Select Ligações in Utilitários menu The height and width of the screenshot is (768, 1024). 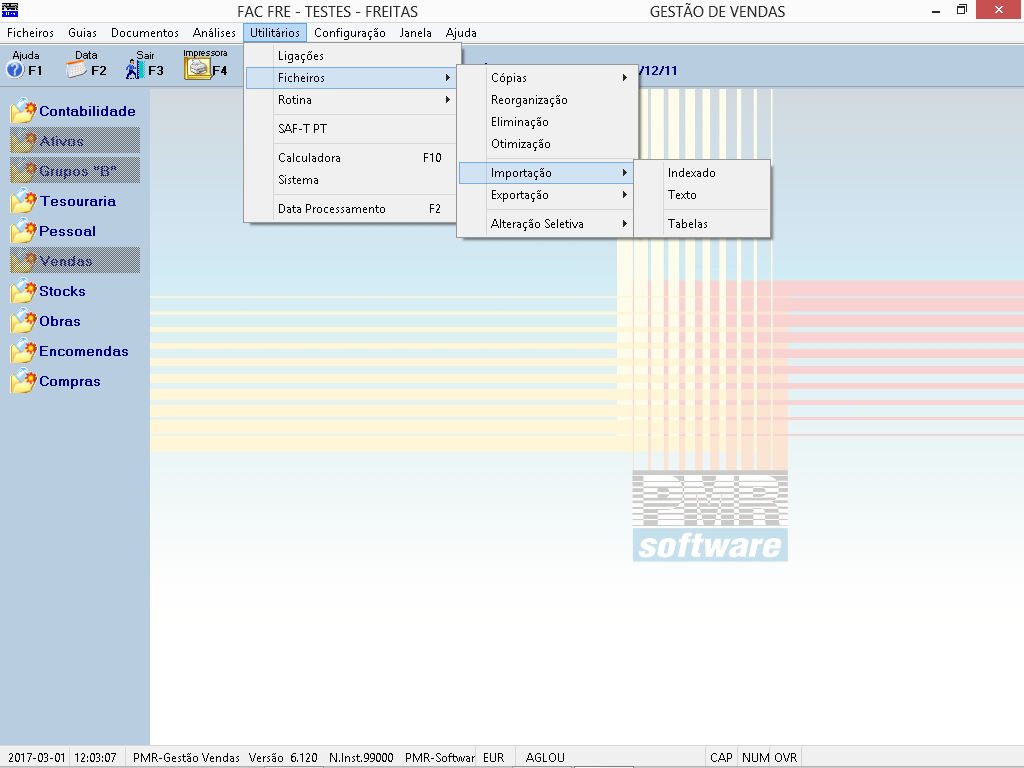click(x=351, y=56)
